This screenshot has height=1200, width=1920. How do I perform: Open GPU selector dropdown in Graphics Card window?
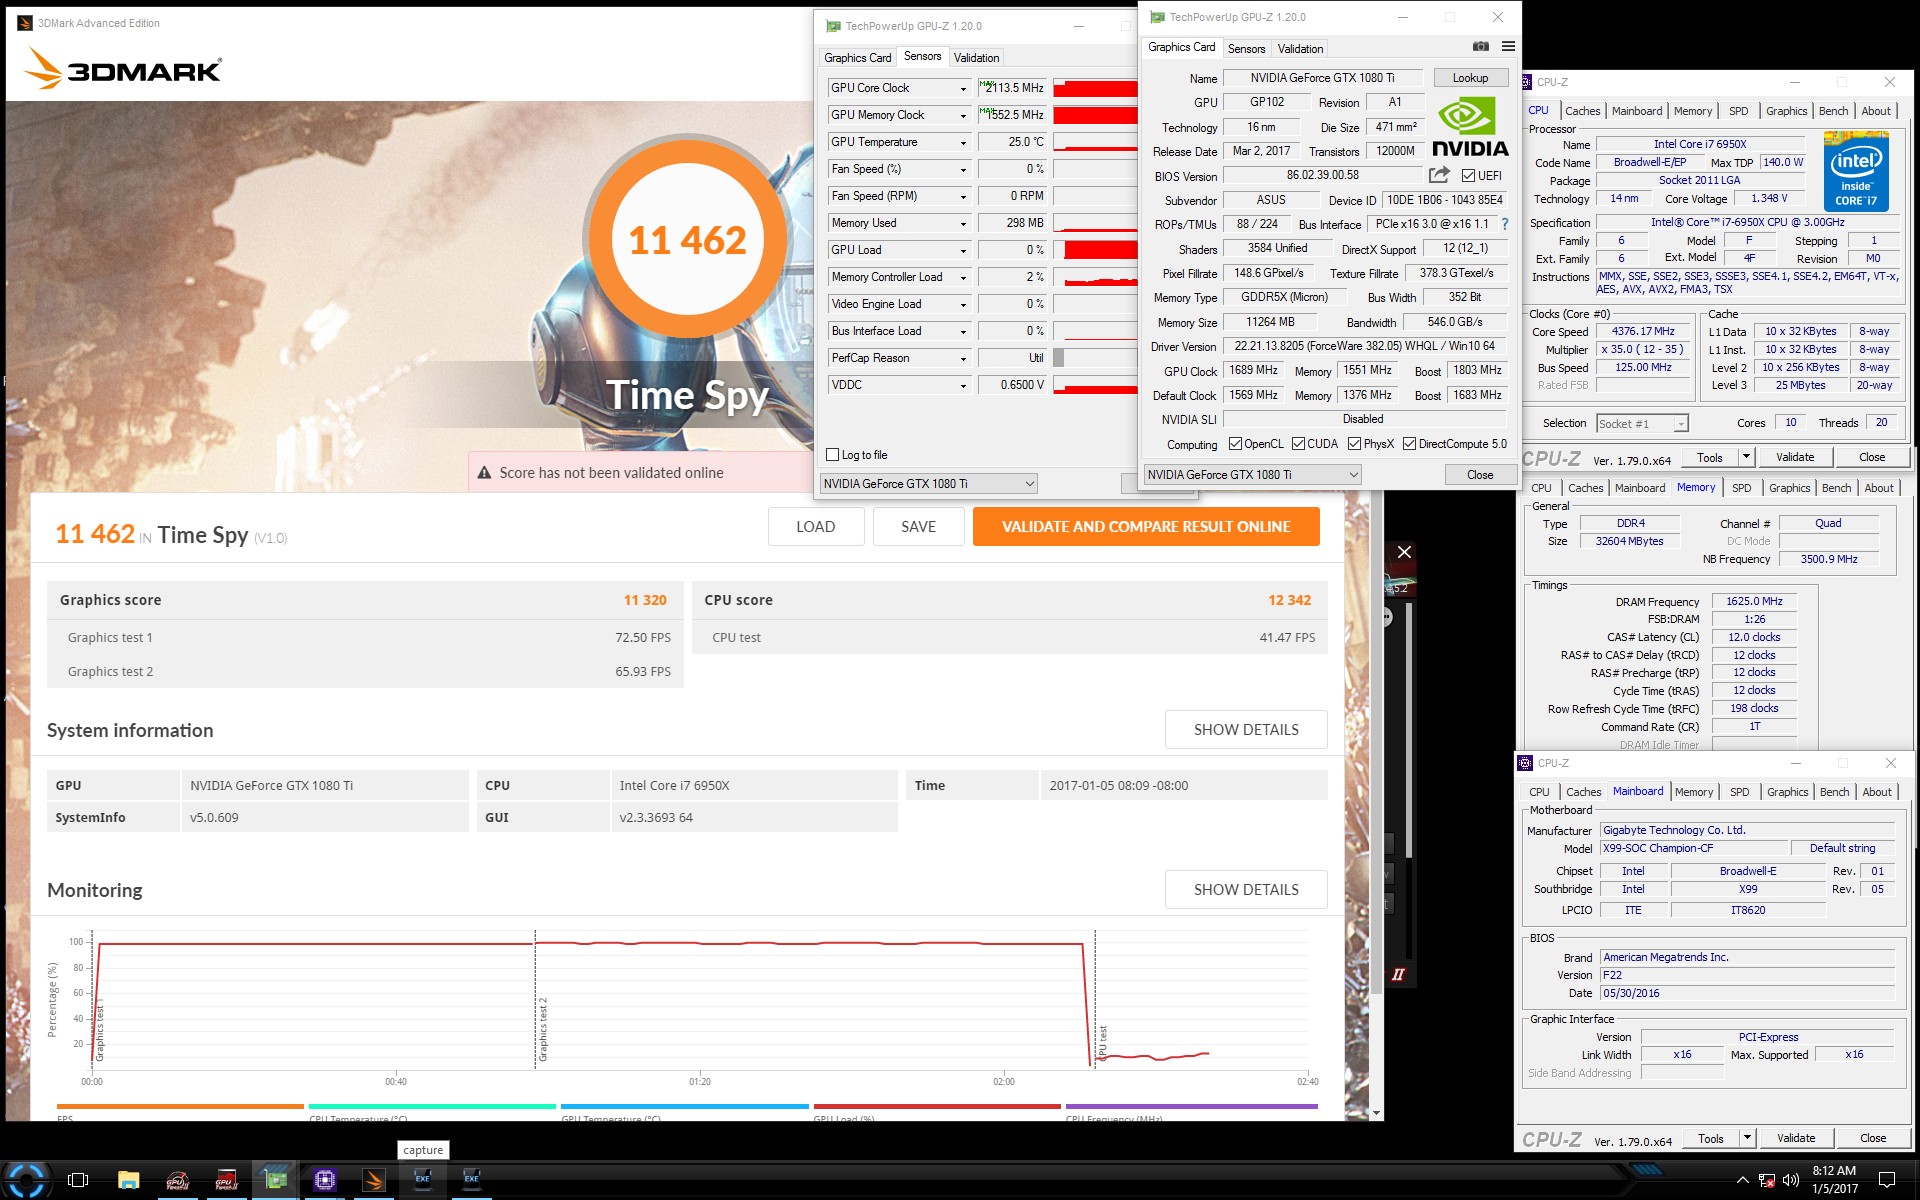[1353, 475]
